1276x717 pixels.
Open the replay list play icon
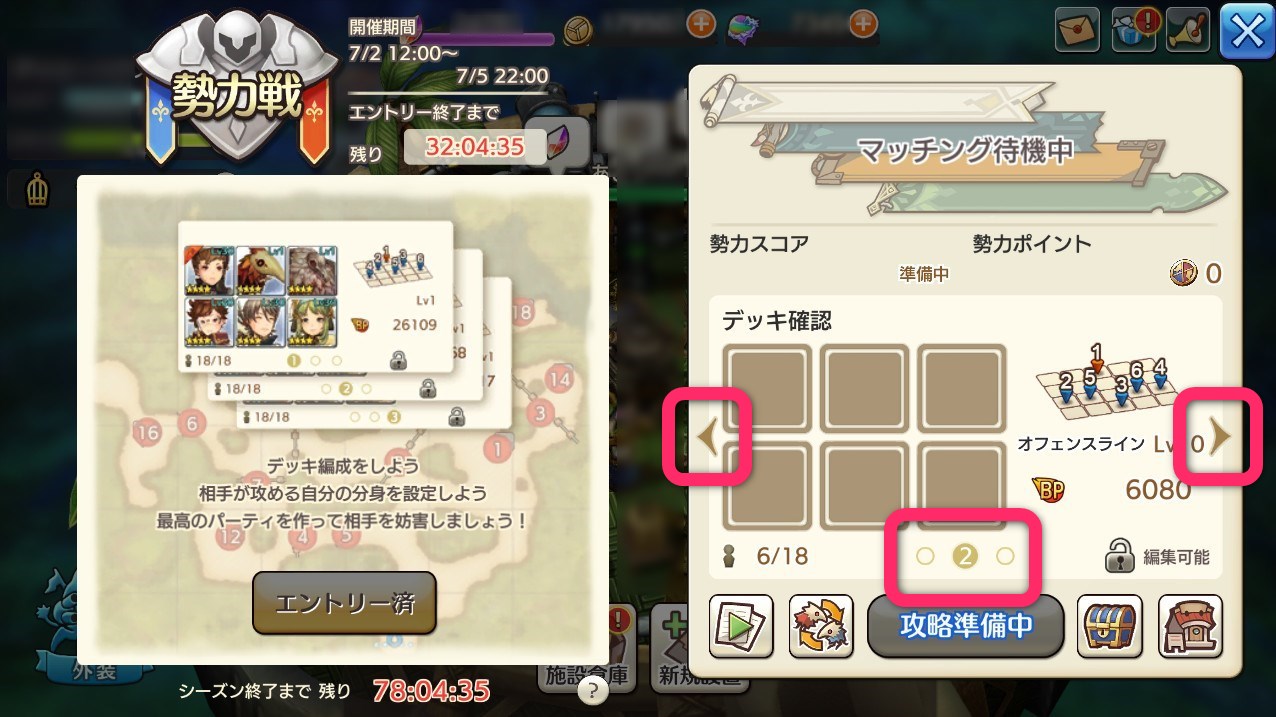click(x=741, y=626)
